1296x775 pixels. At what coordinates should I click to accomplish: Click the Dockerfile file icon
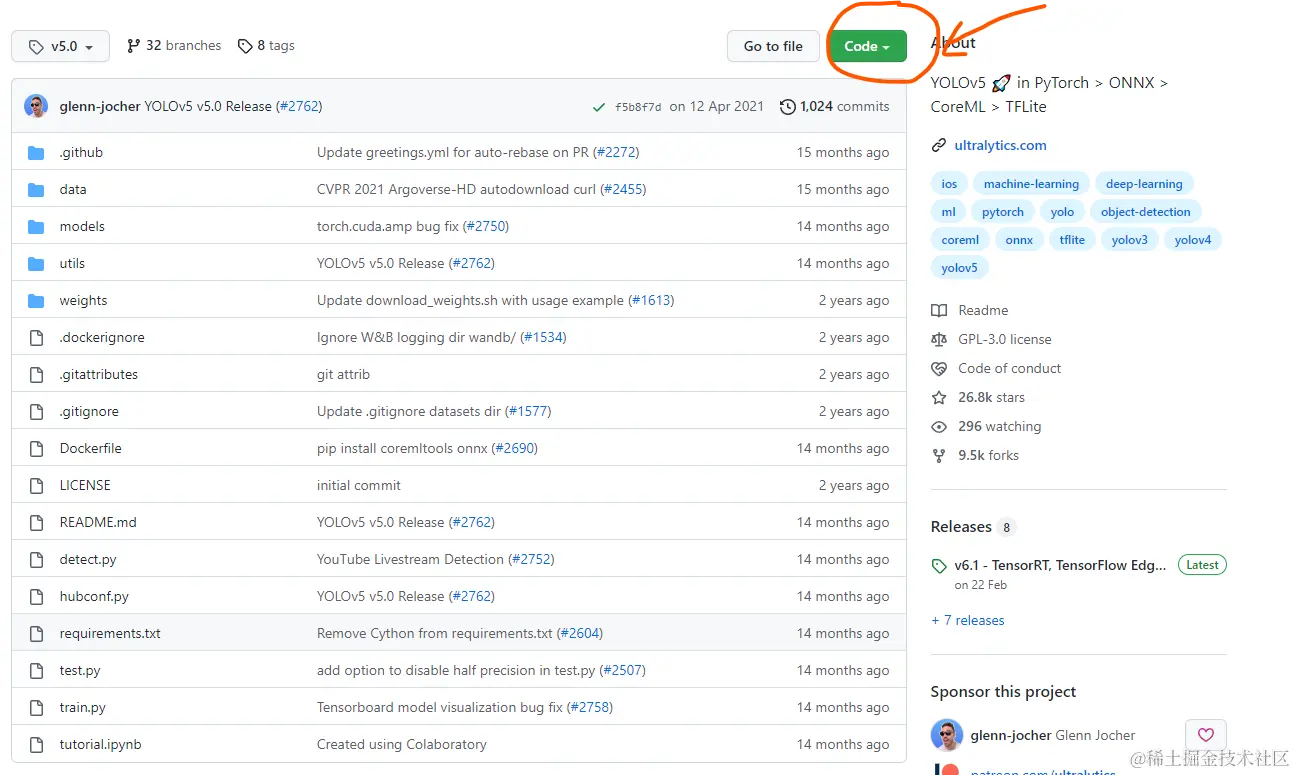tap(36, 449)
